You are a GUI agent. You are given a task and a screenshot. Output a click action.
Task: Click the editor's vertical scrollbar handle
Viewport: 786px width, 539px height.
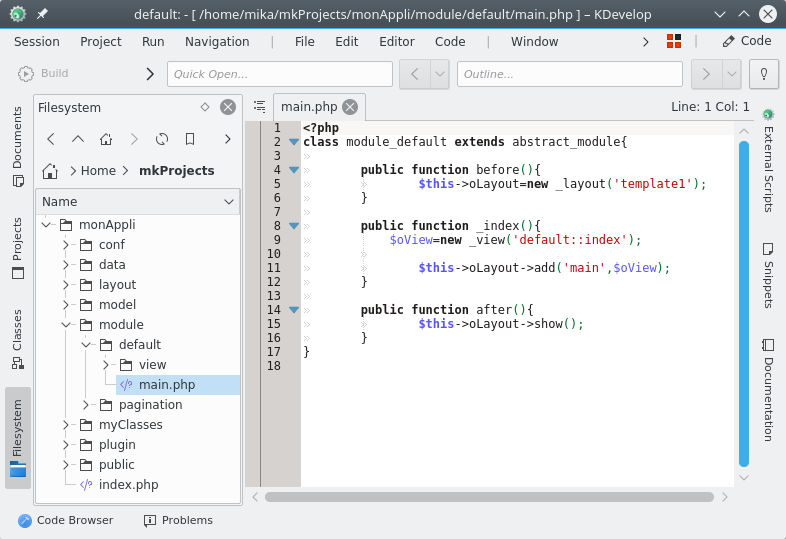click(x=743, y=300)
